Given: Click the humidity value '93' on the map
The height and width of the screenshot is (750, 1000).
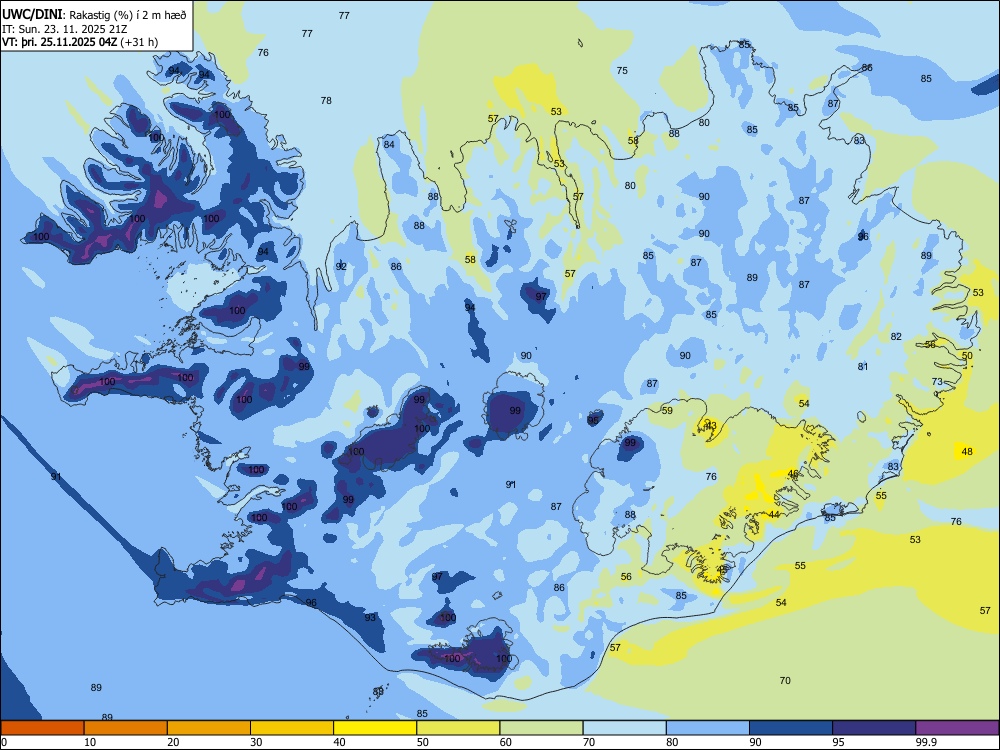Looking at the screenshot, I should [370, 618].
